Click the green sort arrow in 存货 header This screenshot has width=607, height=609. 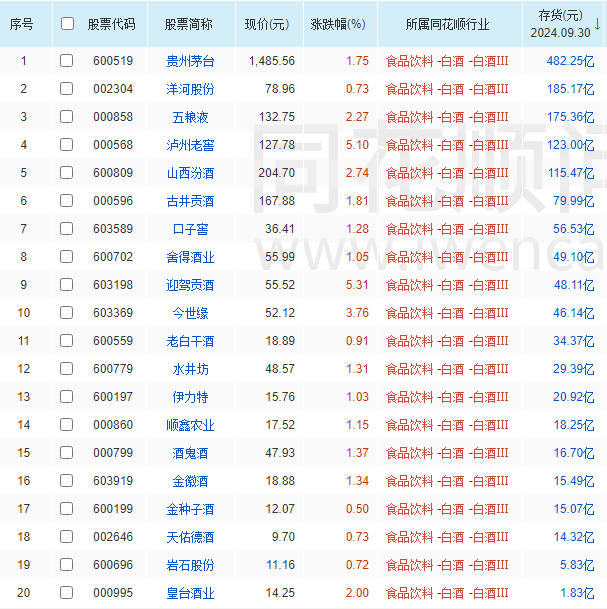click(597, 24)
